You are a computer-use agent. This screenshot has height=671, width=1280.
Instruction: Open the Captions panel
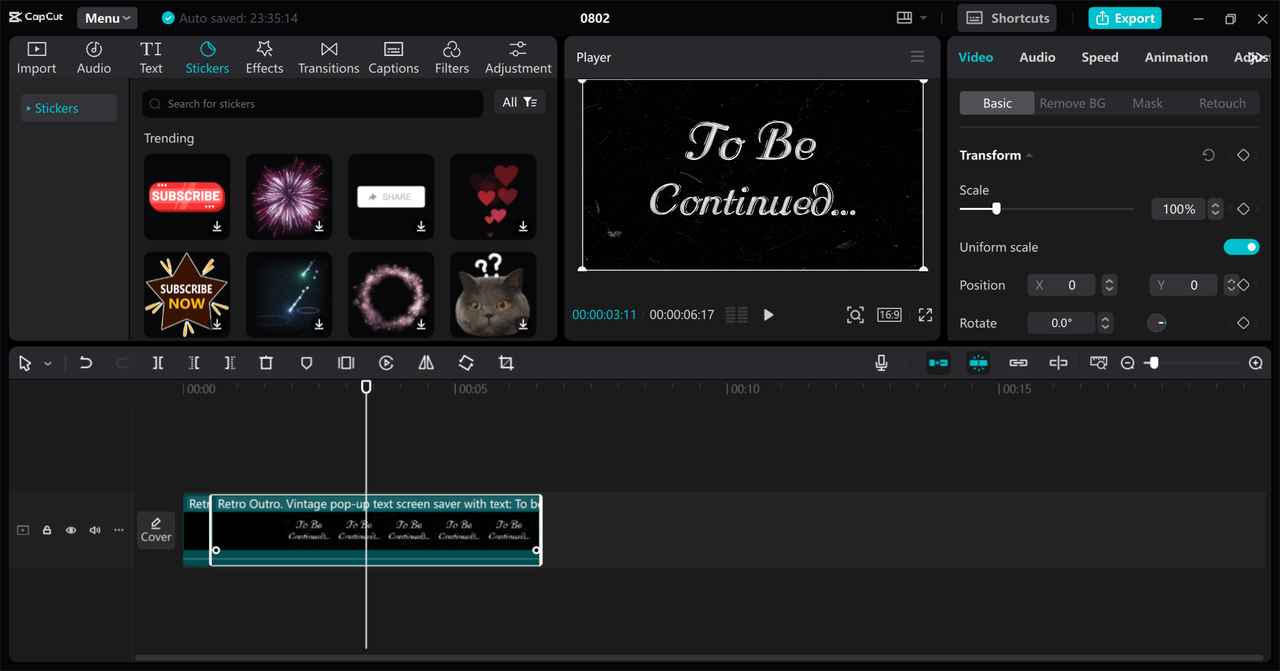(x=393, y=58)
